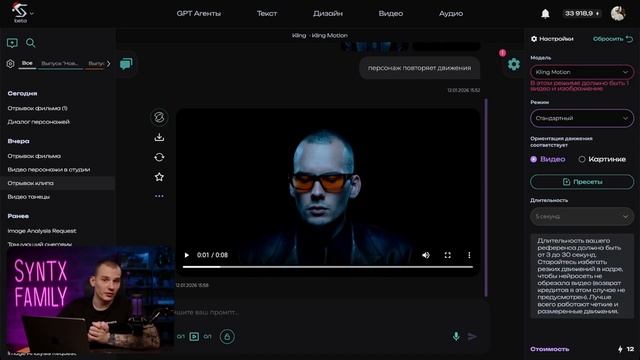640x360 pixels.
Task: Expand the workspace arrow next to logo
Action: point(32,13)
